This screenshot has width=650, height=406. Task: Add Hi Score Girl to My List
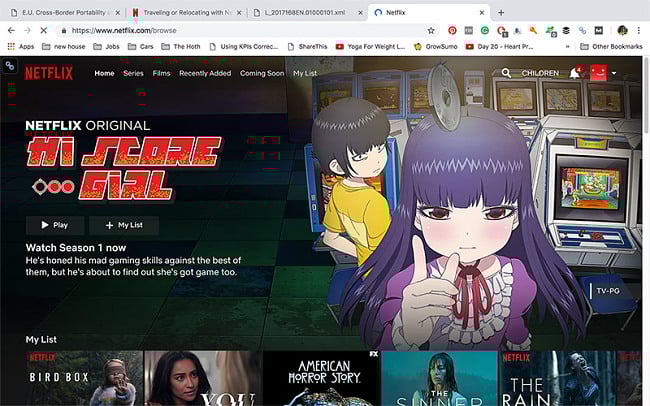124,225
